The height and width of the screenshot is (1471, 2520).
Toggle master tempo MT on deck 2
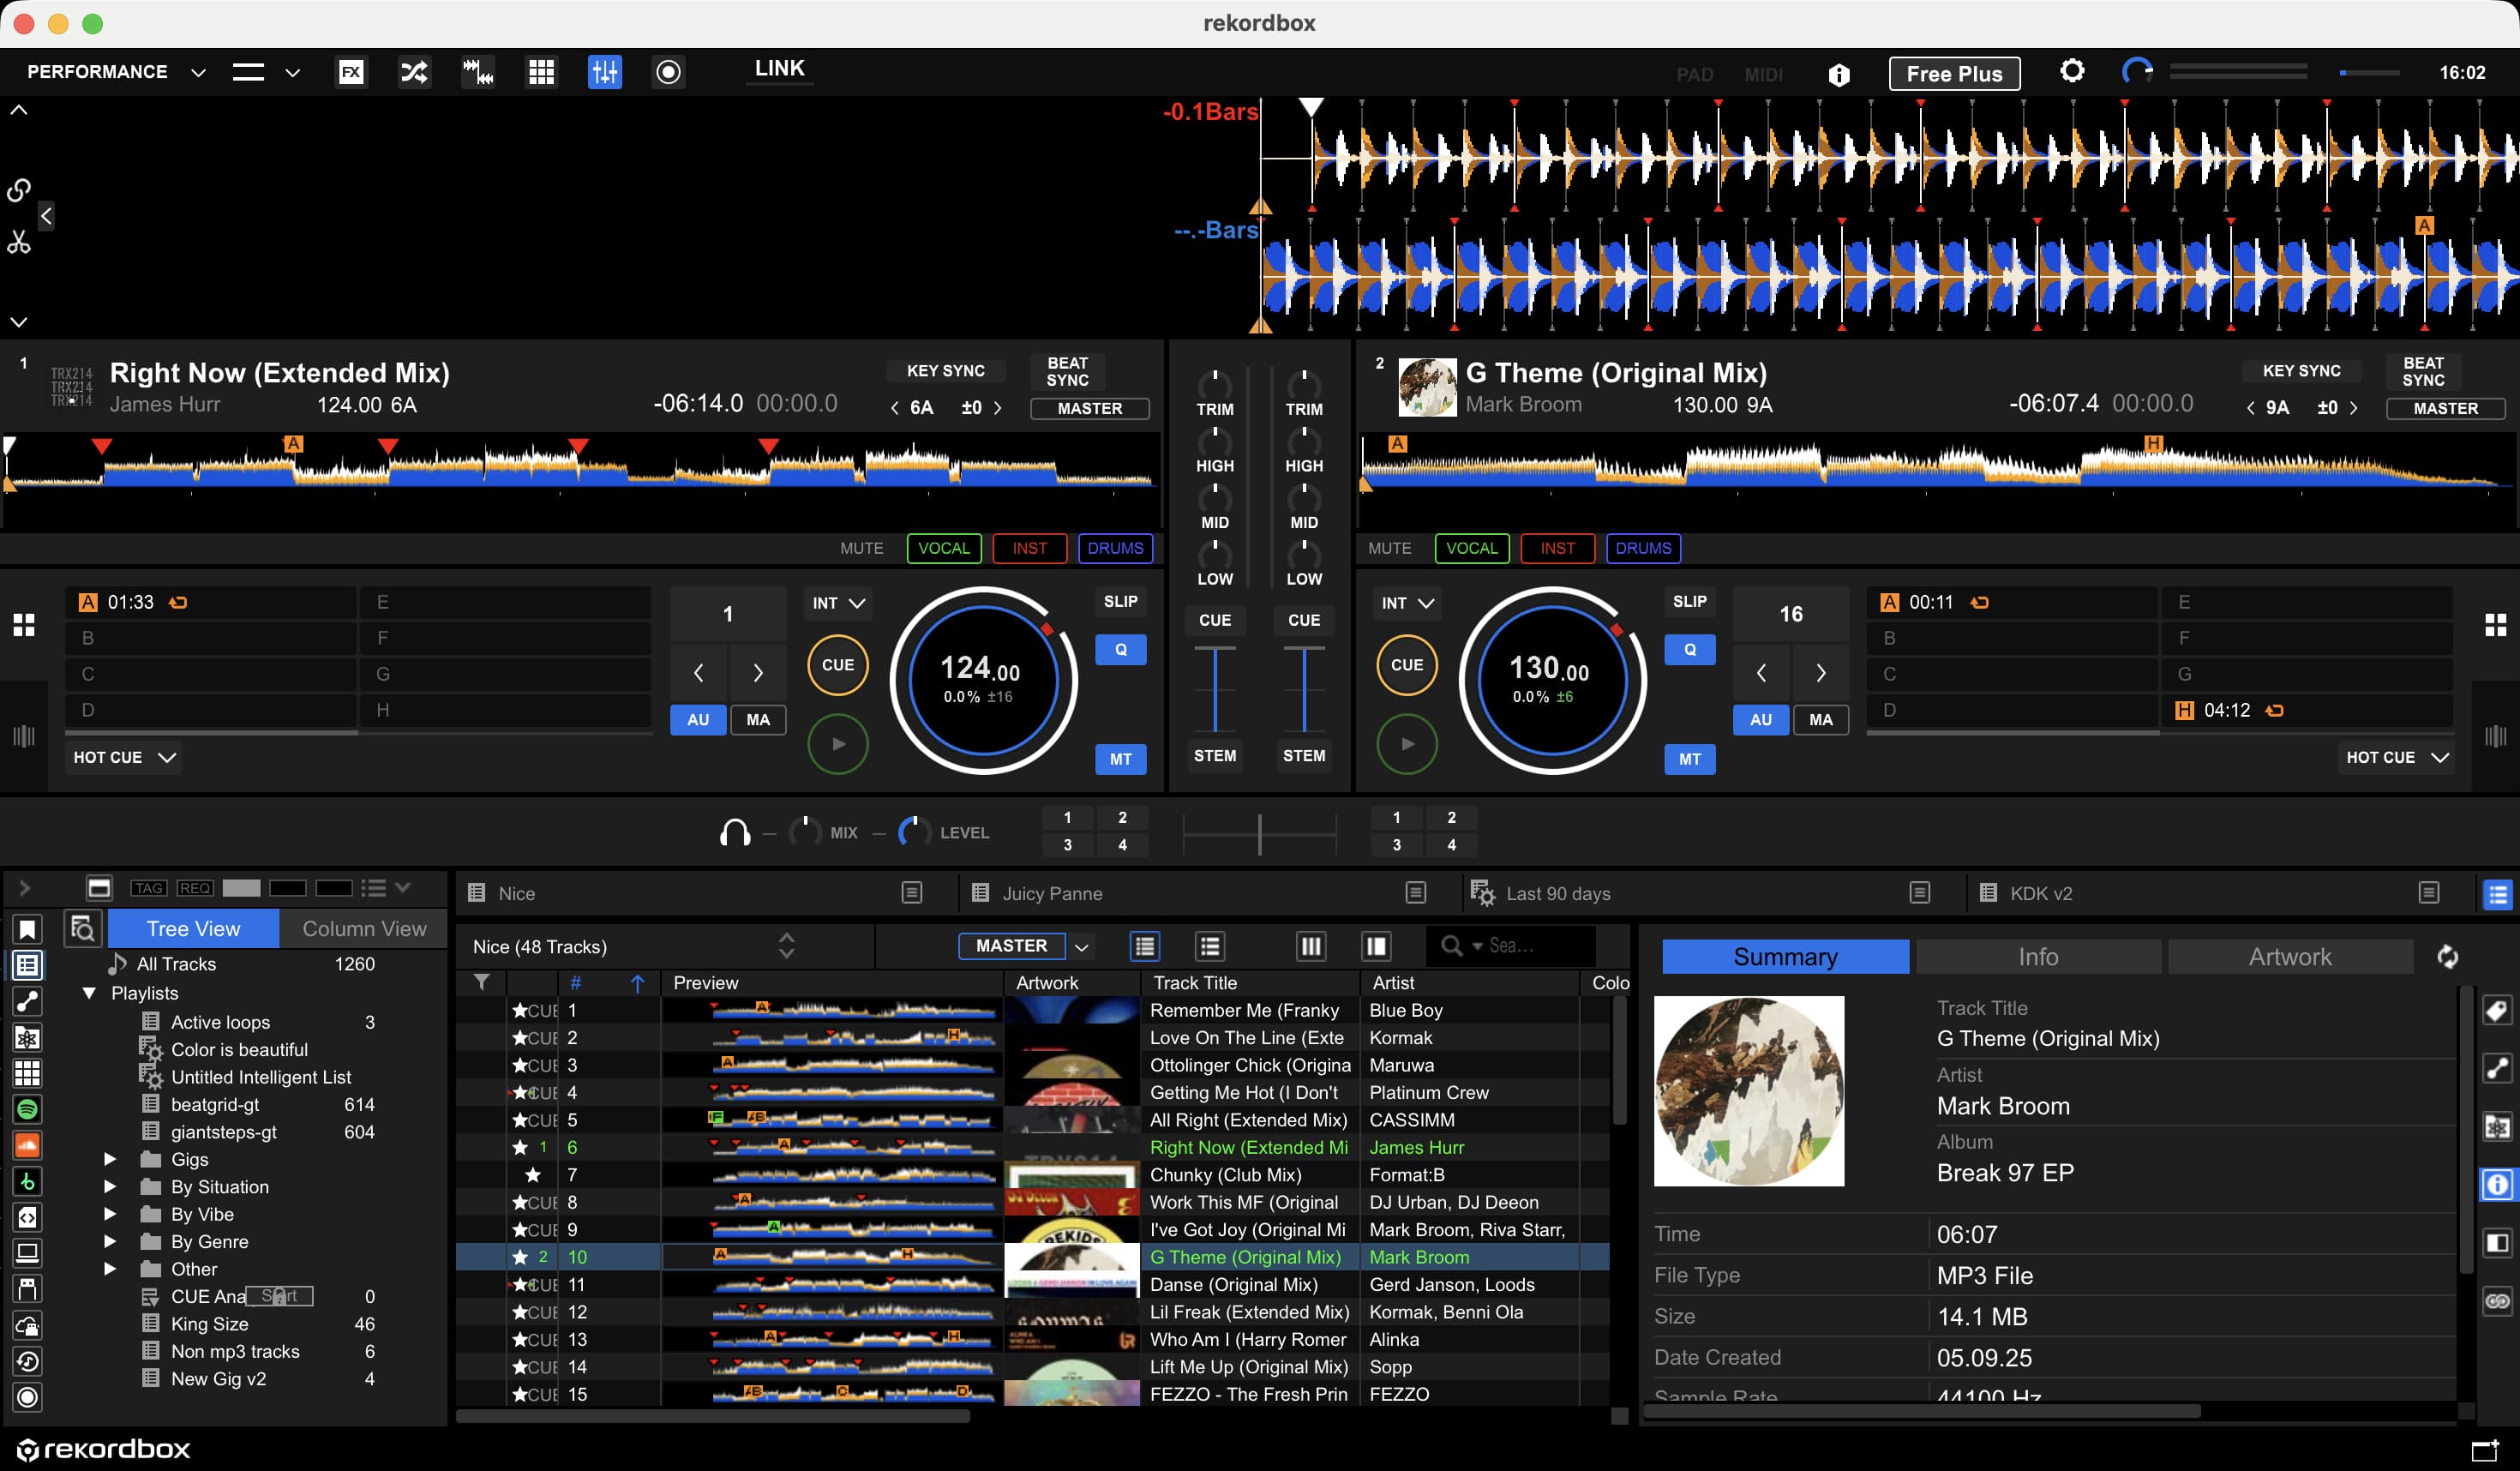[1689, 759]
